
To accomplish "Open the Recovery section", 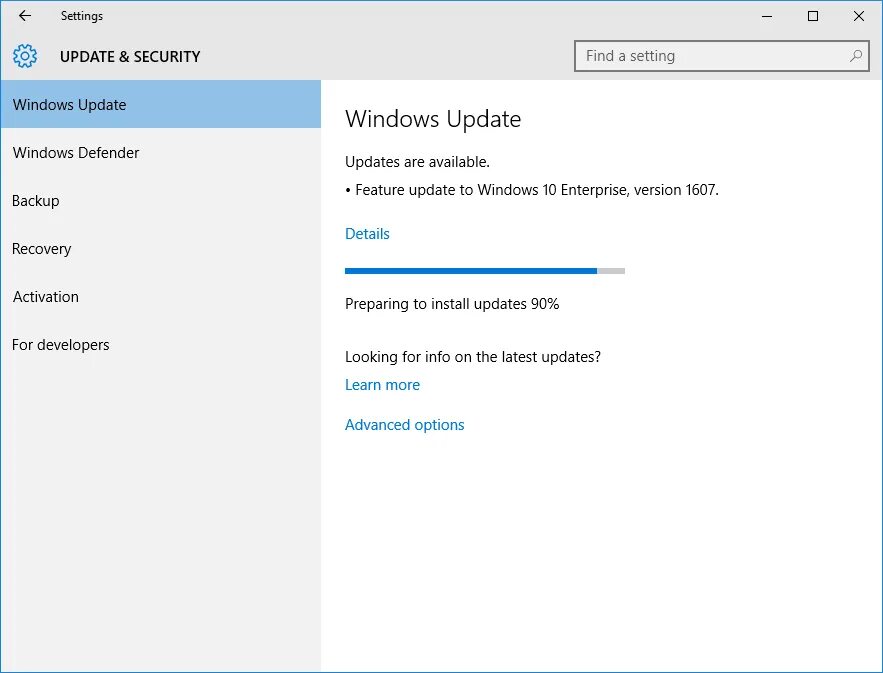I will click(161, 248).
